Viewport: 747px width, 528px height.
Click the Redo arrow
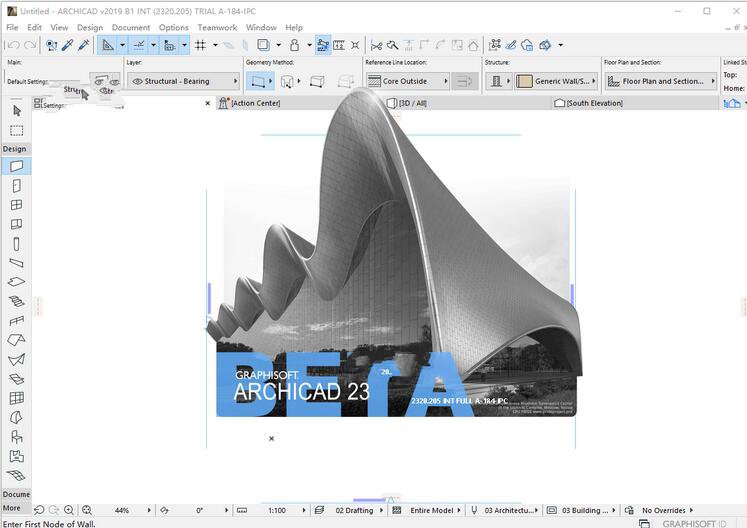30,45
